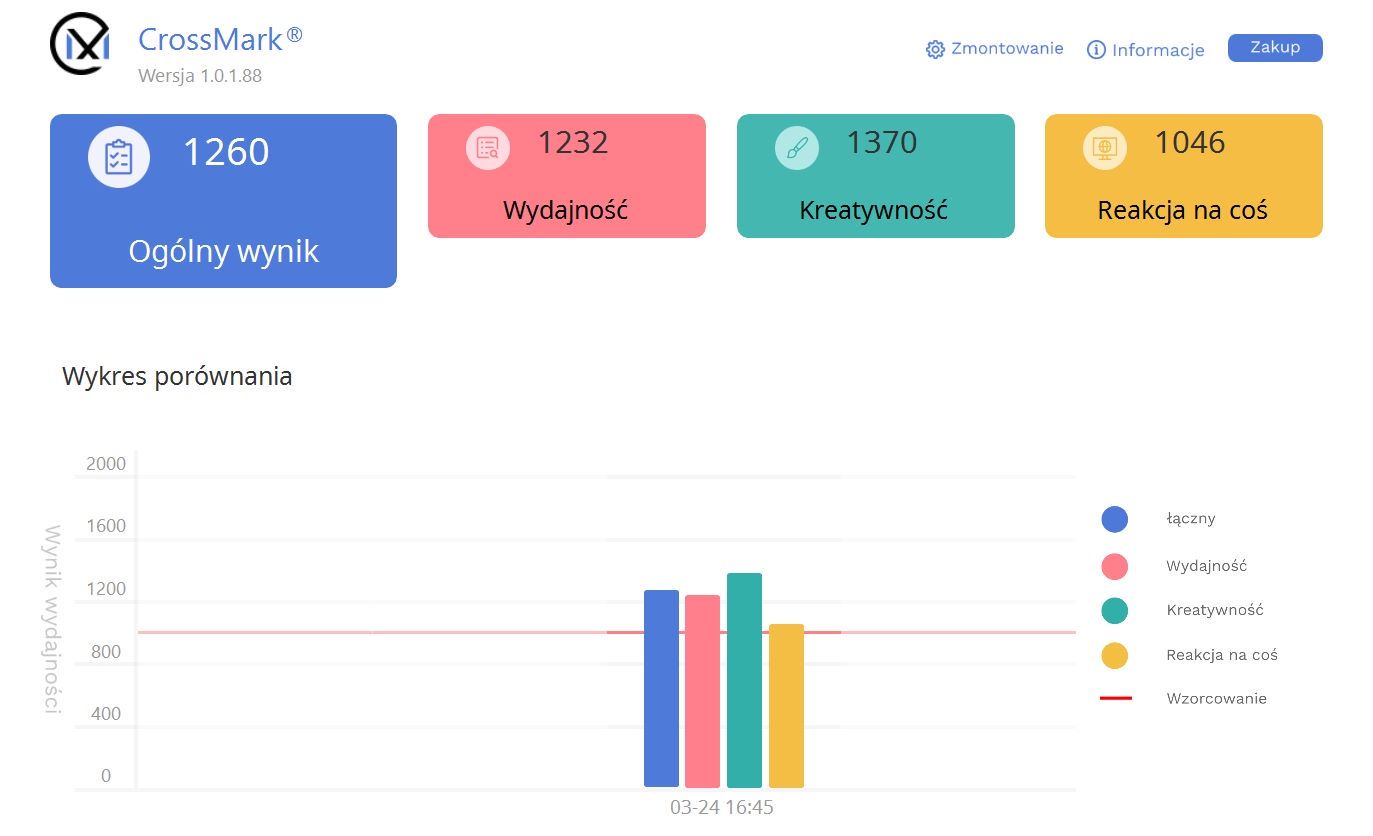Select the yellow Reakcja bar in chart
Screen dimensions: 1373x836
(x=786, y=706)
